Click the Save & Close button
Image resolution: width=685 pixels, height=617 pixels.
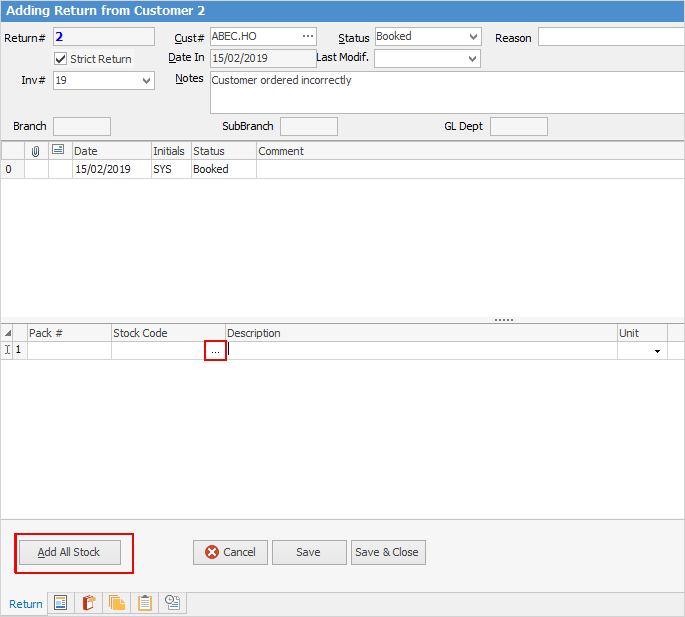pyautogui.click(x=388, y=552)
